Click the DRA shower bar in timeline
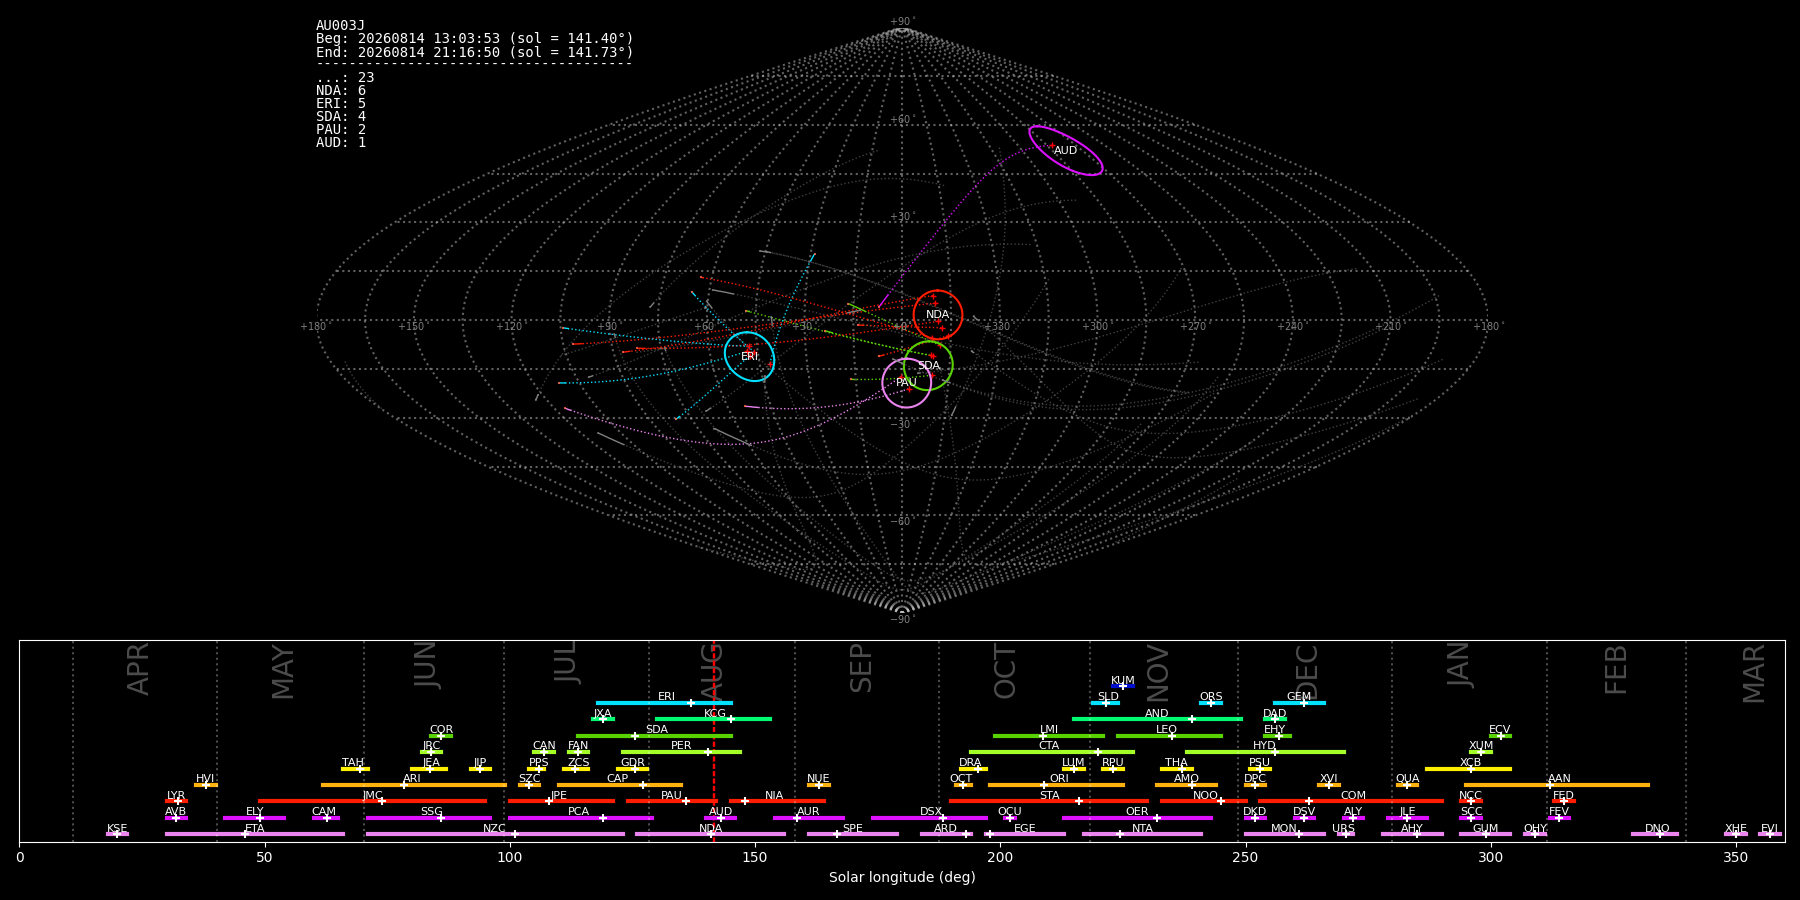The height and width of the screenshot is (900, 1800). tap(973, 768)
